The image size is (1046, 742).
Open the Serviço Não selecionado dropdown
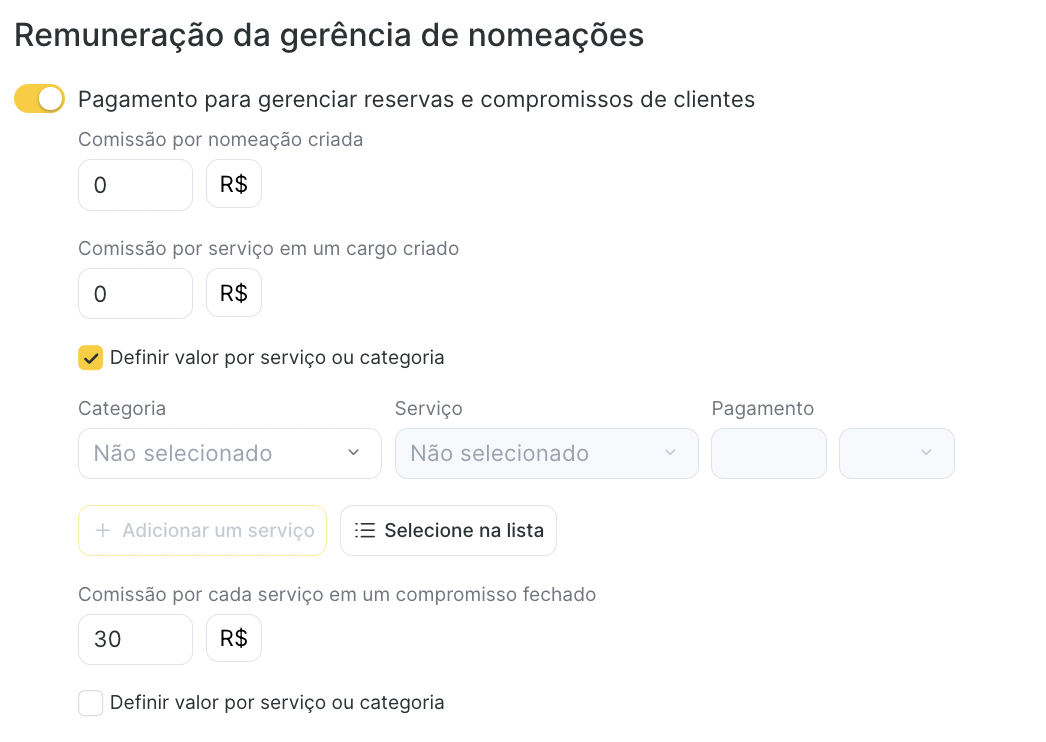point(546,453)
